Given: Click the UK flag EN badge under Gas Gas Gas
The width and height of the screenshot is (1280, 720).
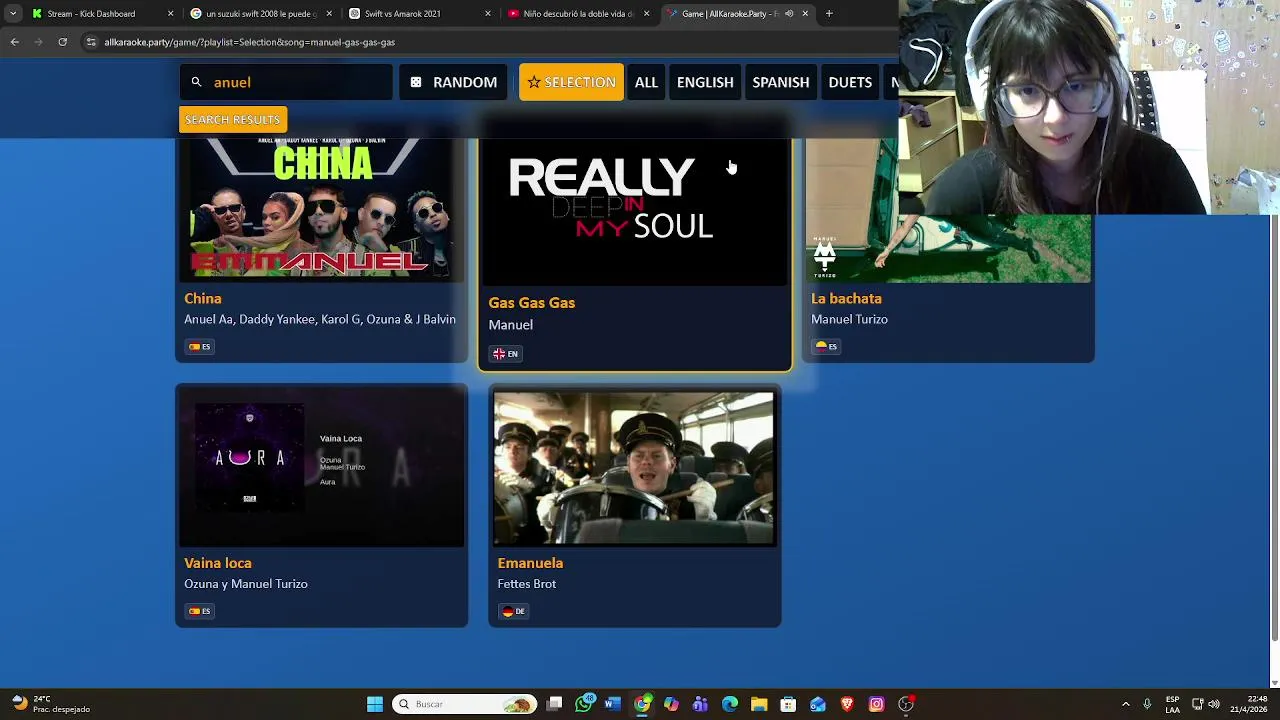Looking at the screenshot, I should (505, 354).
